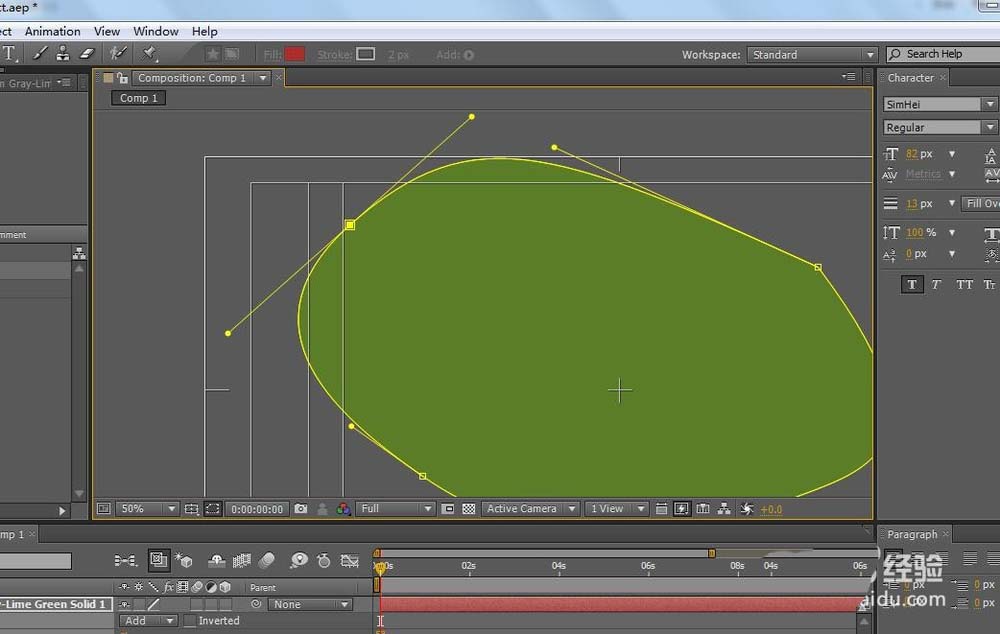Click Auto-keyframe stopwatch icon in timeline
Image resolution: width=1000 pixels, height=634 pixels.
(x=324, y=561)
